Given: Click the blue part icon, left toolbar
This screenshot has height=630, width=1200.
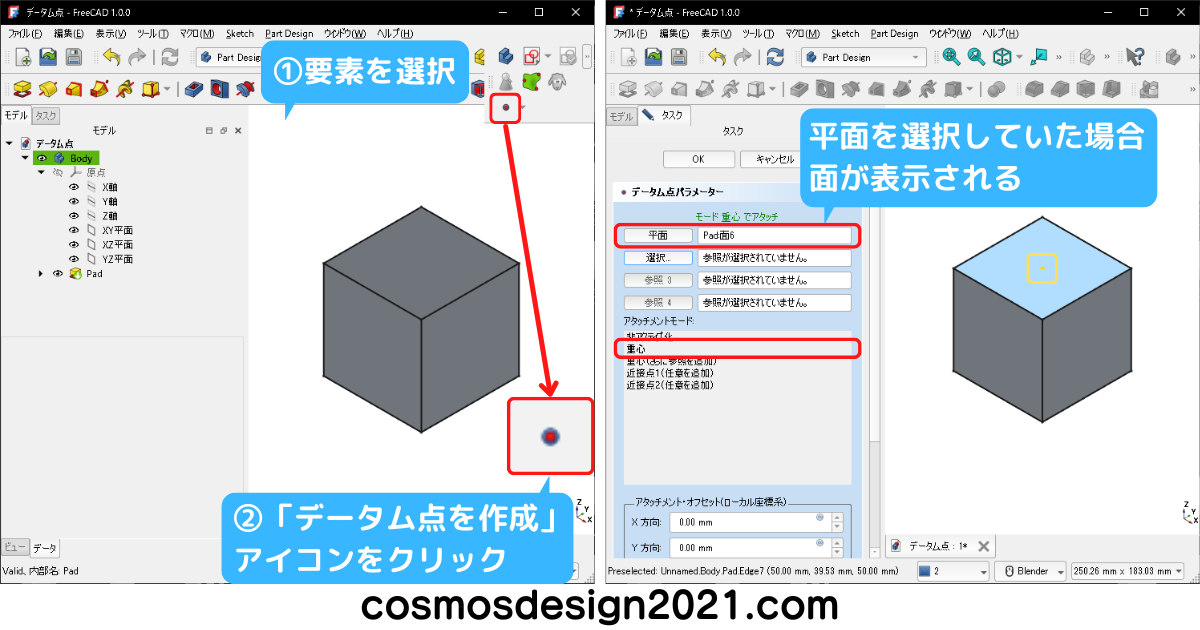Looking at the screenshot, I should tap(506, 57).
